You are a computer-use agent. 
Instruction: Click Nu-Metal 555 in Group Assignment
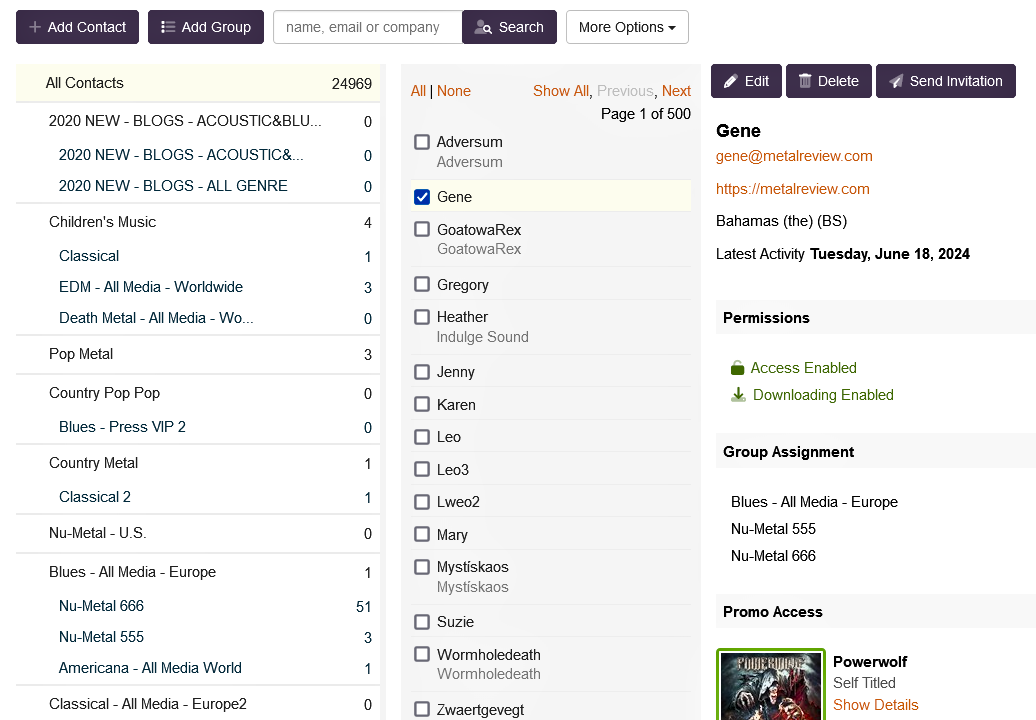tap(773, 529)
